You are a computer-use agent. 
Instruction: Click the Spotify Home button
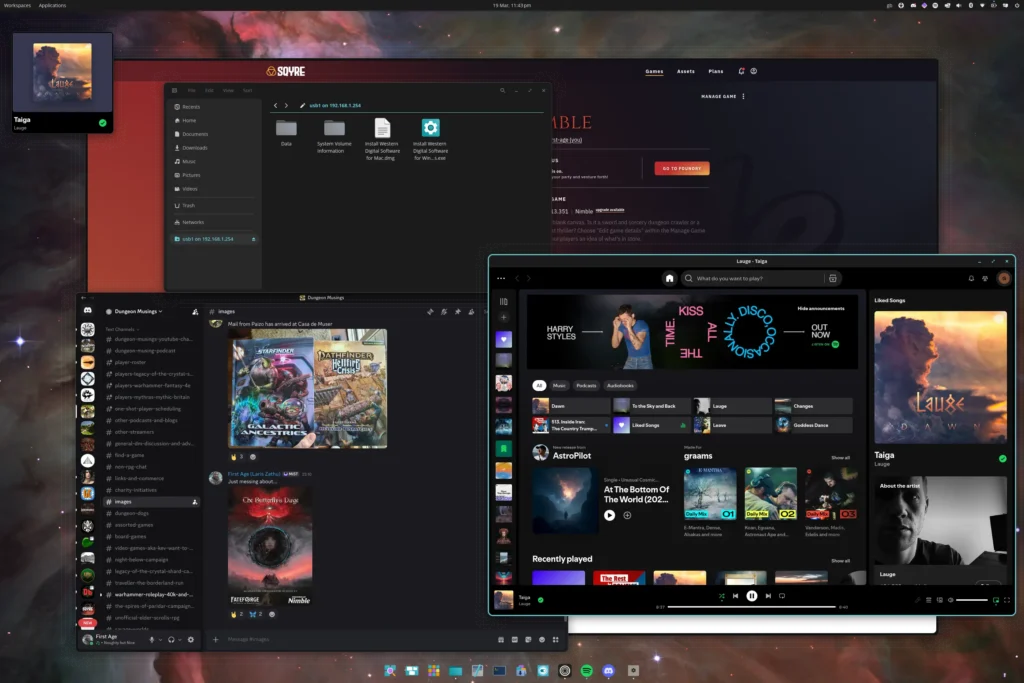point(669,278)
